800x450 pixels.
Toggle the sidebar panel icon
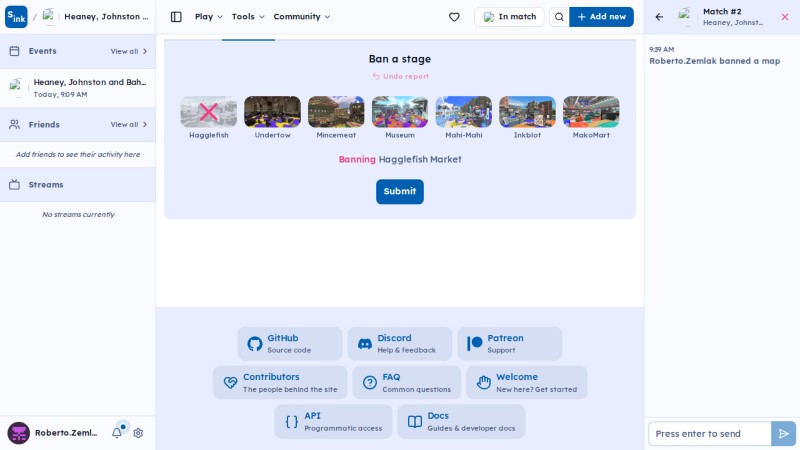176,17
